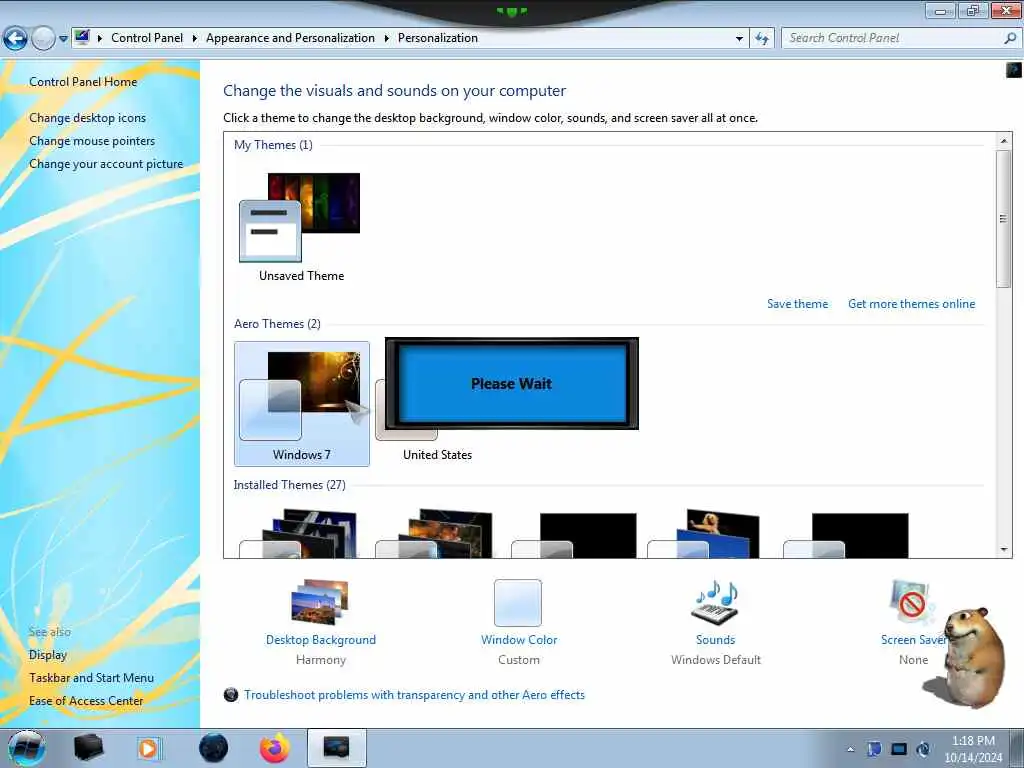Open the Screen Saver icon
The image size is (1024, 768).
912,601
